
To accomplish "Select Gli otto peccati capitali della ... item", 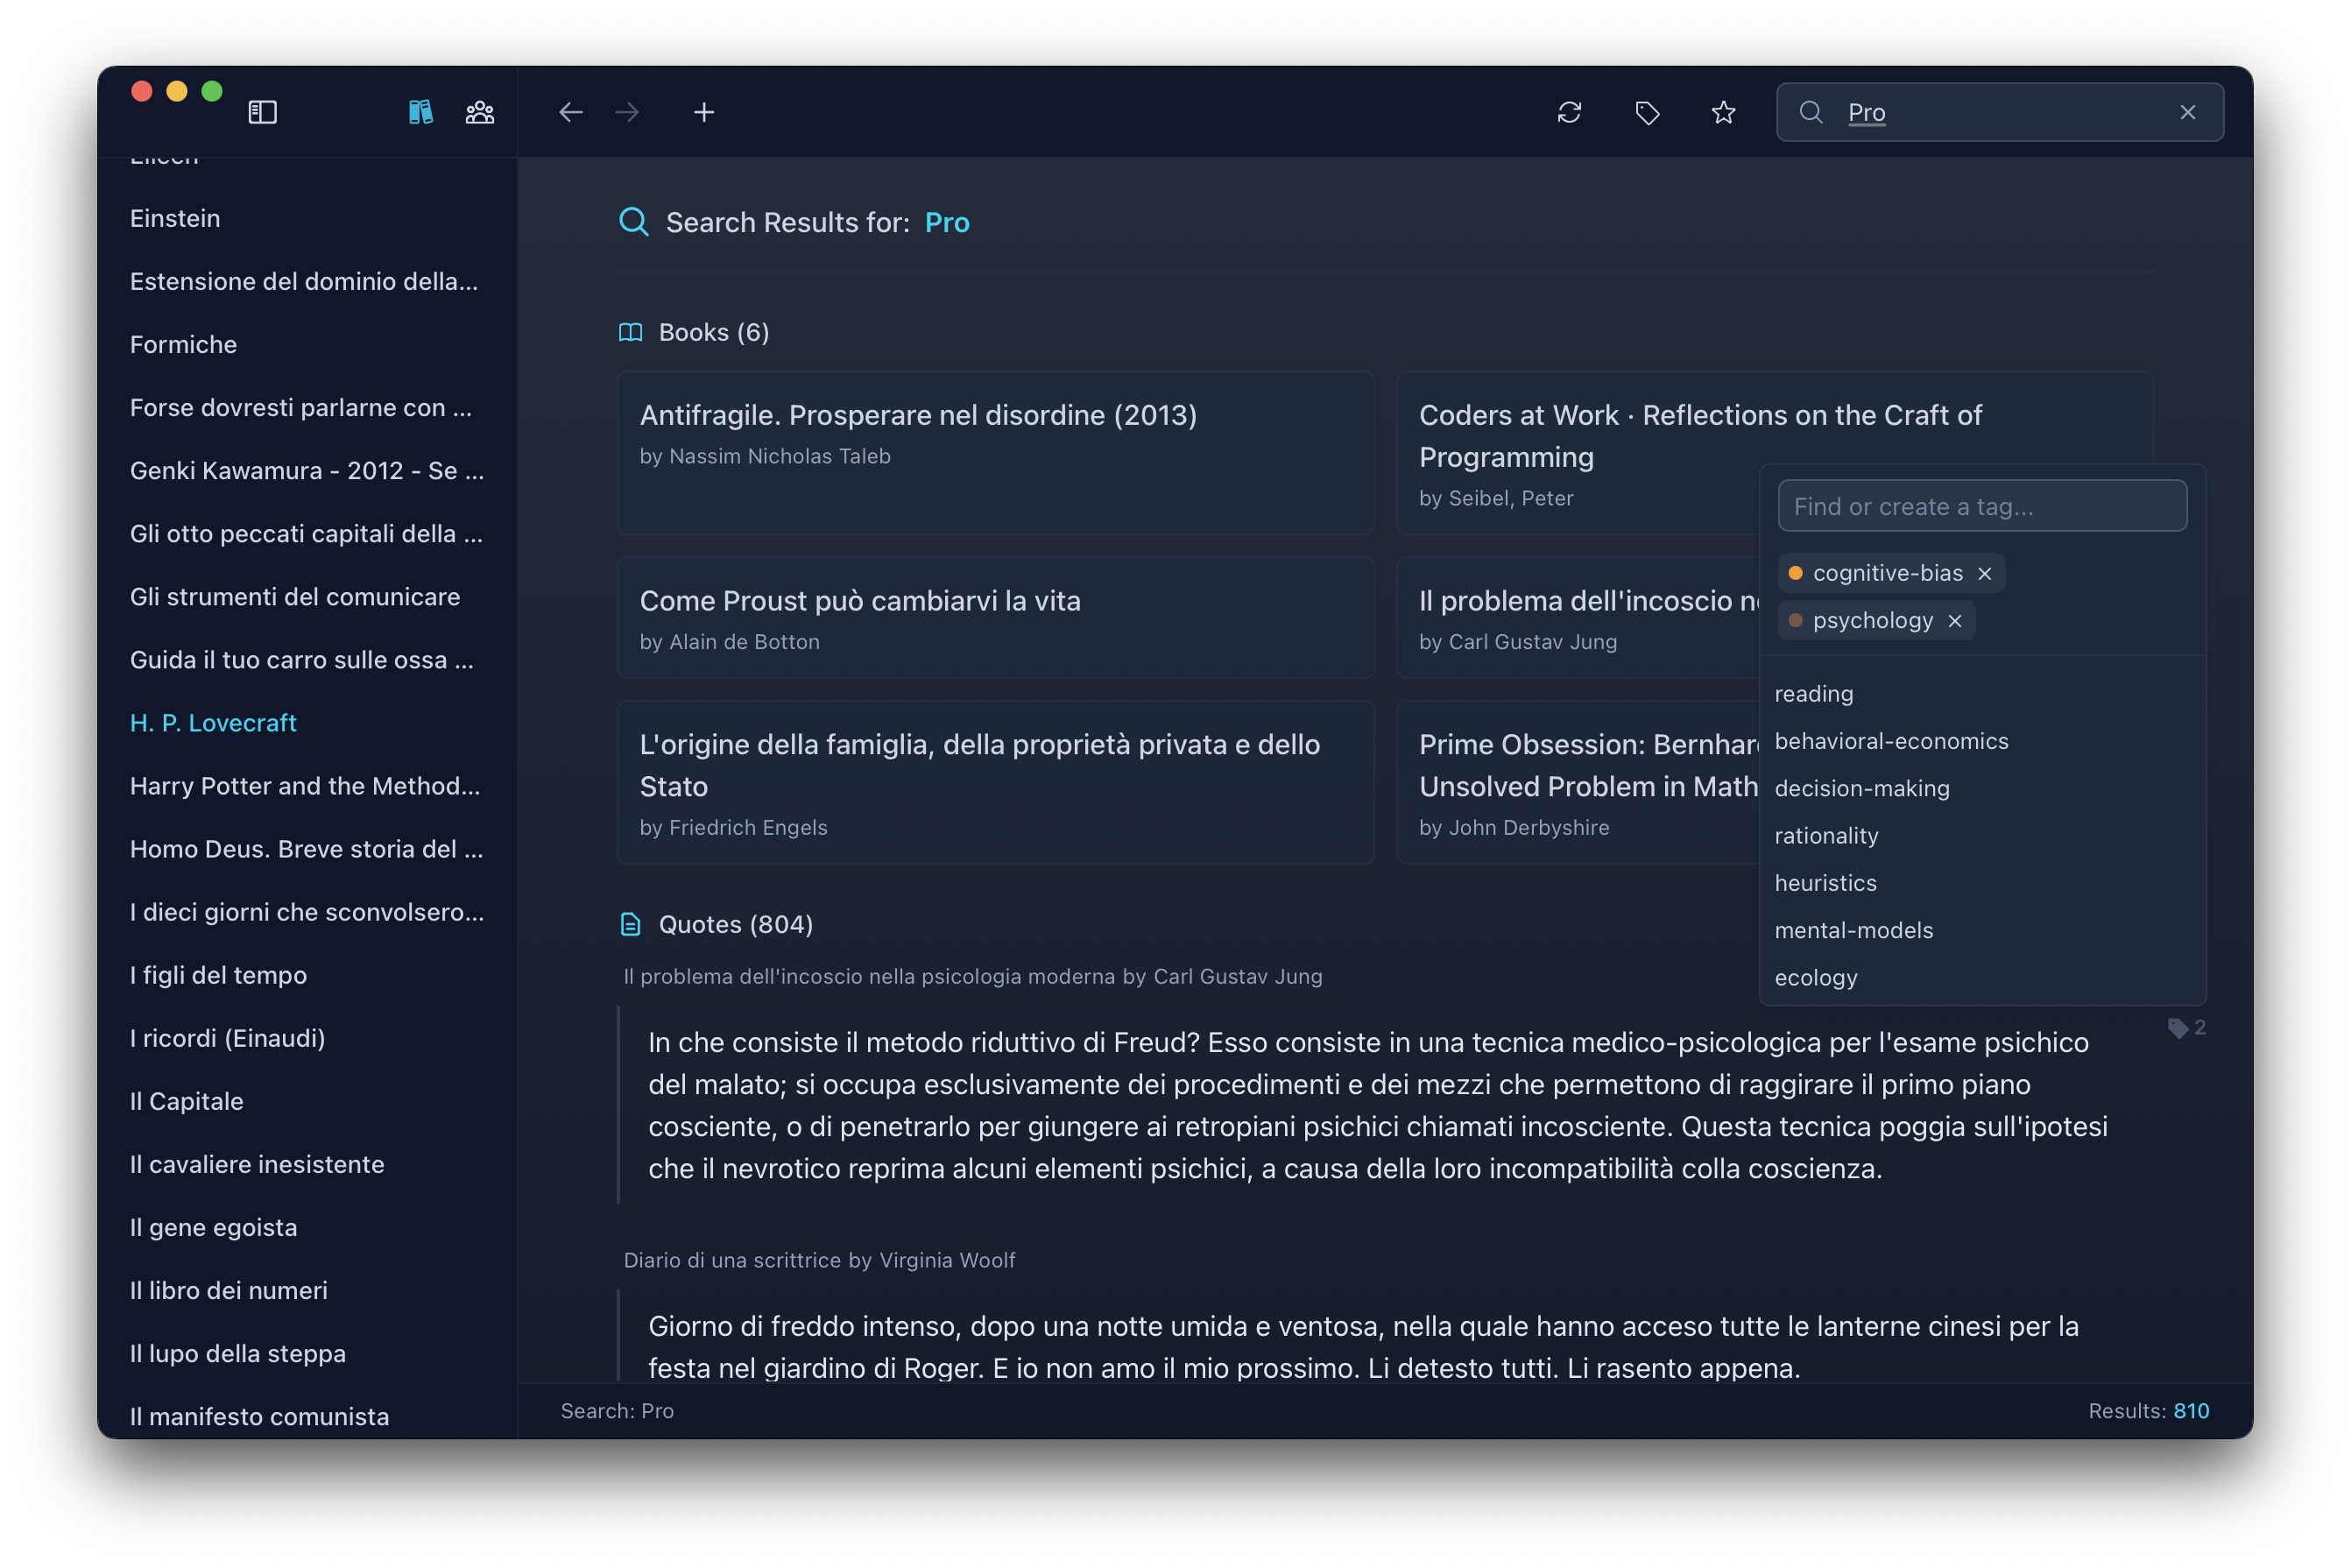I will [307, 533].
